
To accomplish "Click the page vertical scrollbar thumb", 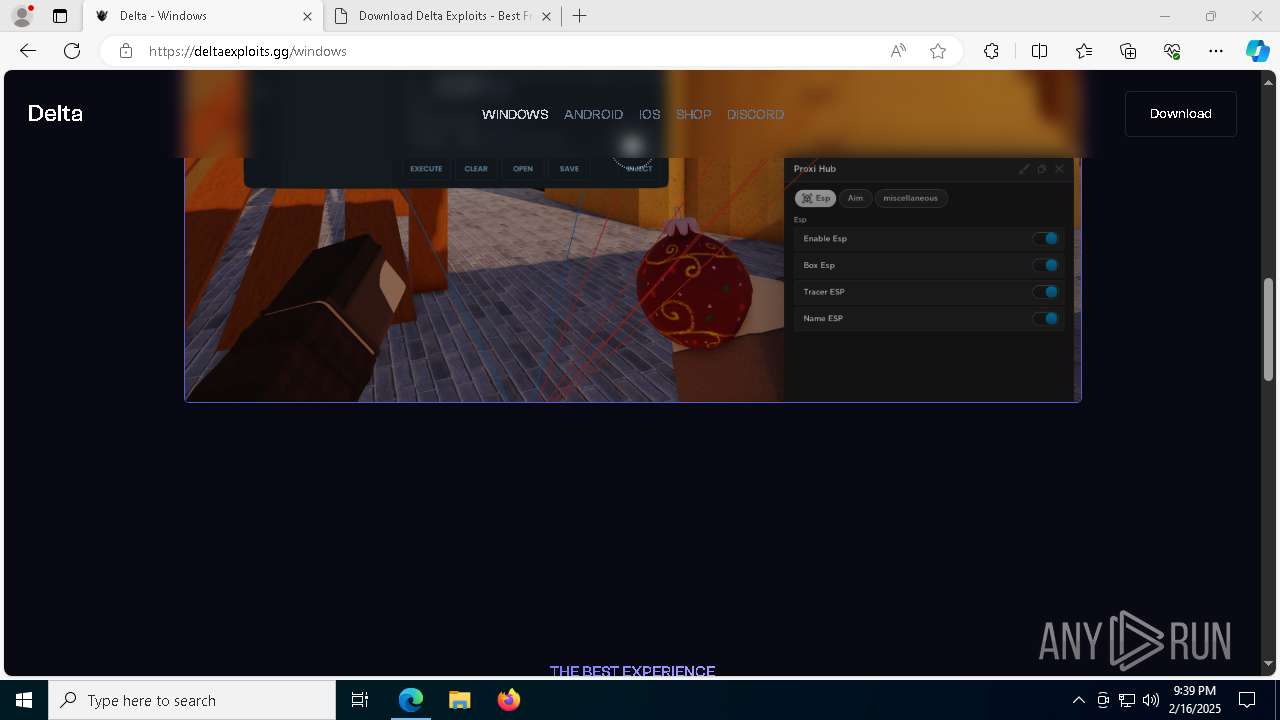I will pos(1268,329).
